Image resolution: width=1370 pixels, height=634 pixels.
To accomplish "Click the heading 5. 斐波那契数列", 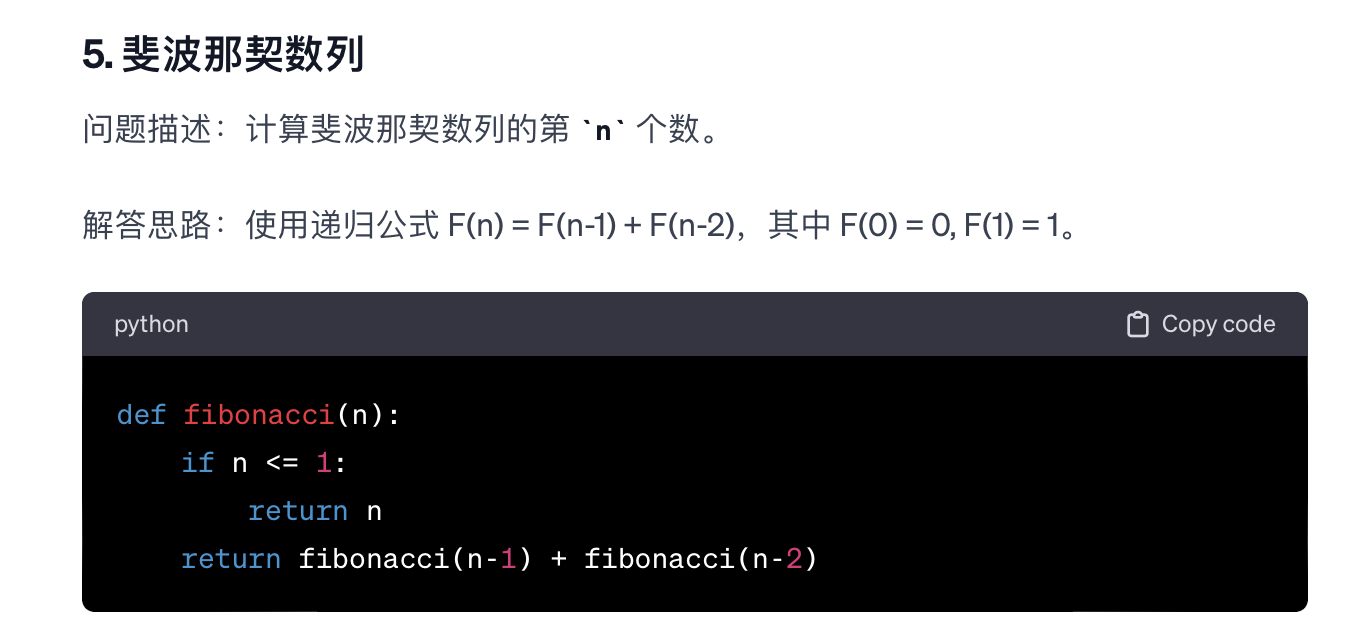I will pos(223,56).
